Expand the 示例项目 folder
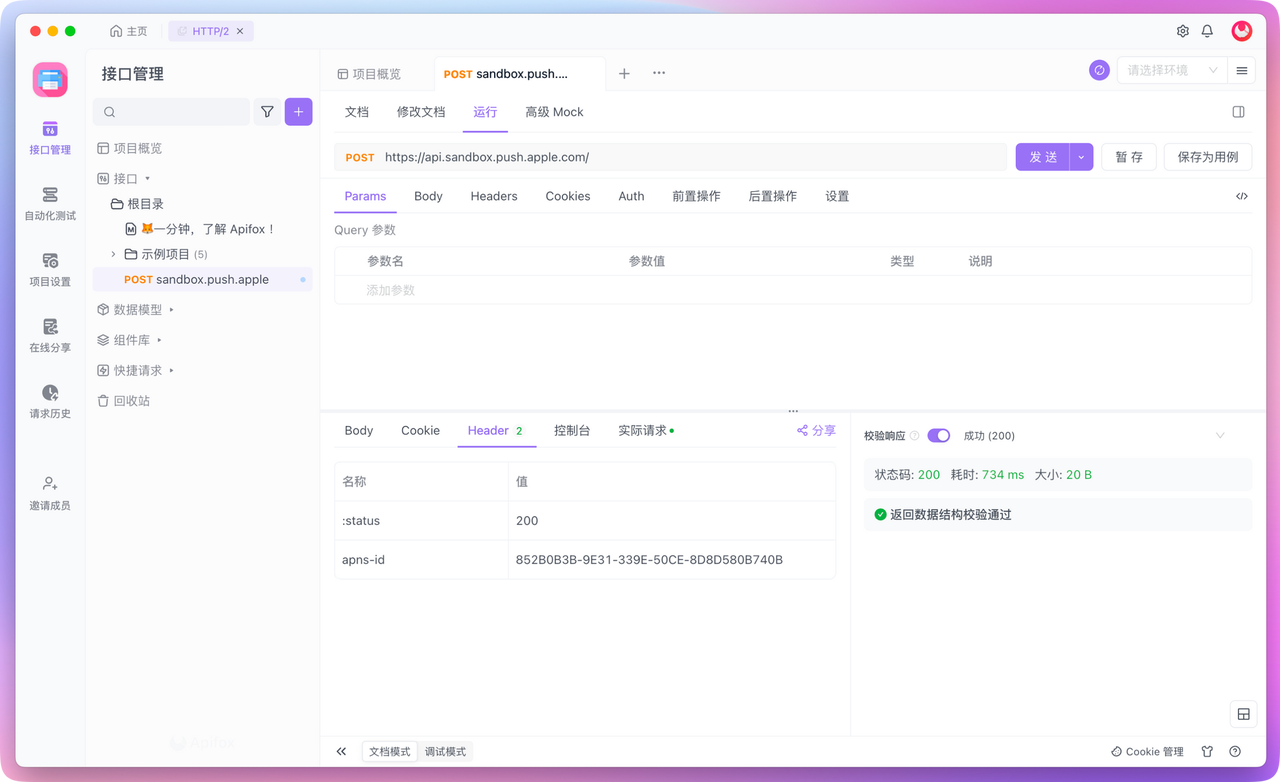1280x782 pixels. [113, 254]
